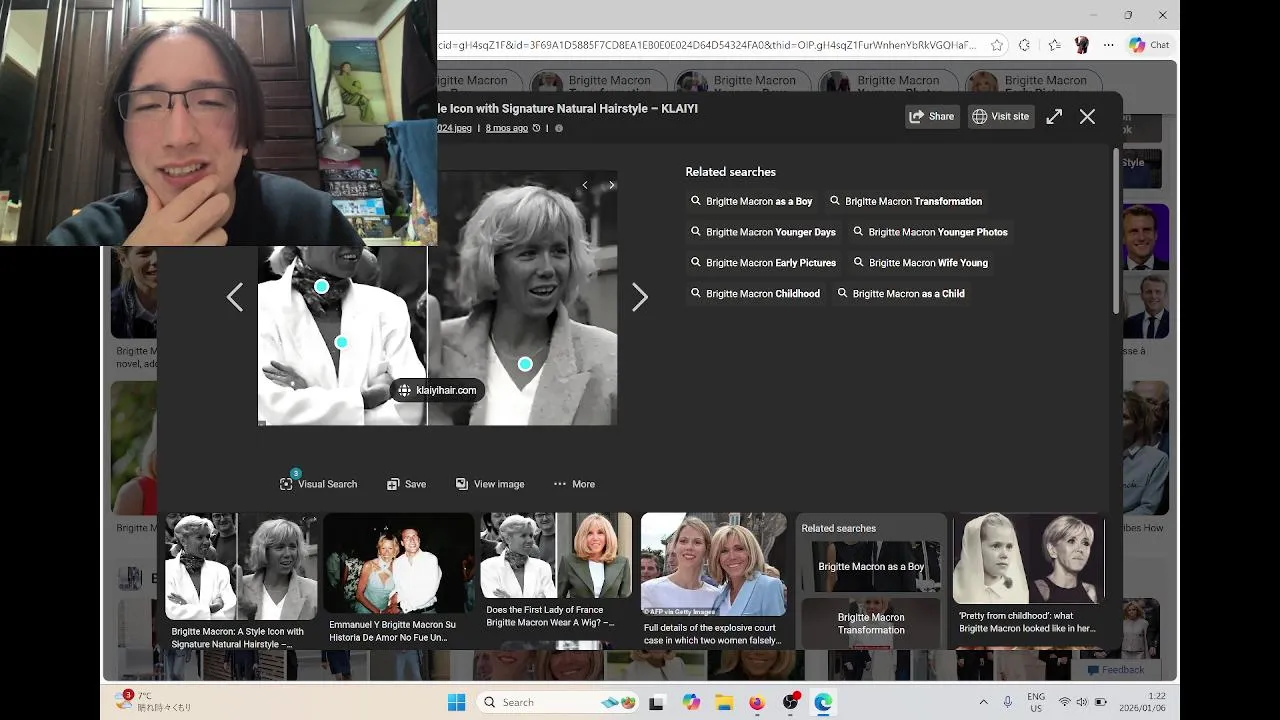Open Copilot Chat in Edge toolbar
This screenshot has width=1280, height=720.
click(1148, 45)
